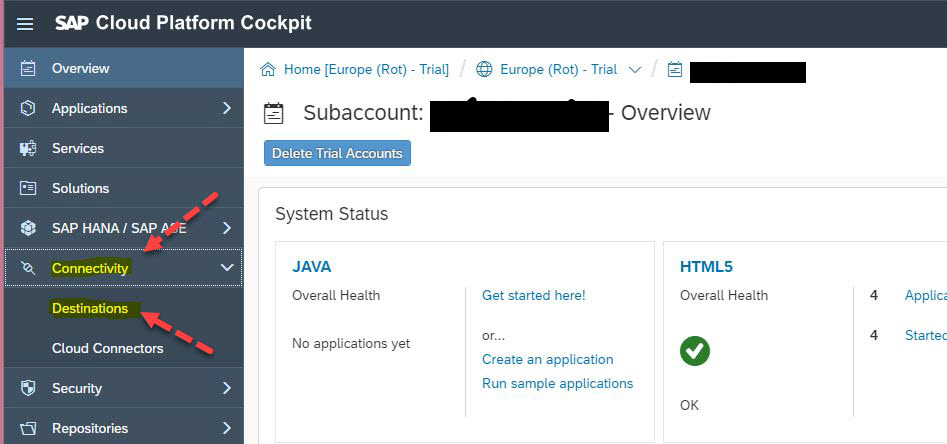Click the globe icon next to Europe (Rot) - Trial
This screenshot has height=444, width=947.
484,69
